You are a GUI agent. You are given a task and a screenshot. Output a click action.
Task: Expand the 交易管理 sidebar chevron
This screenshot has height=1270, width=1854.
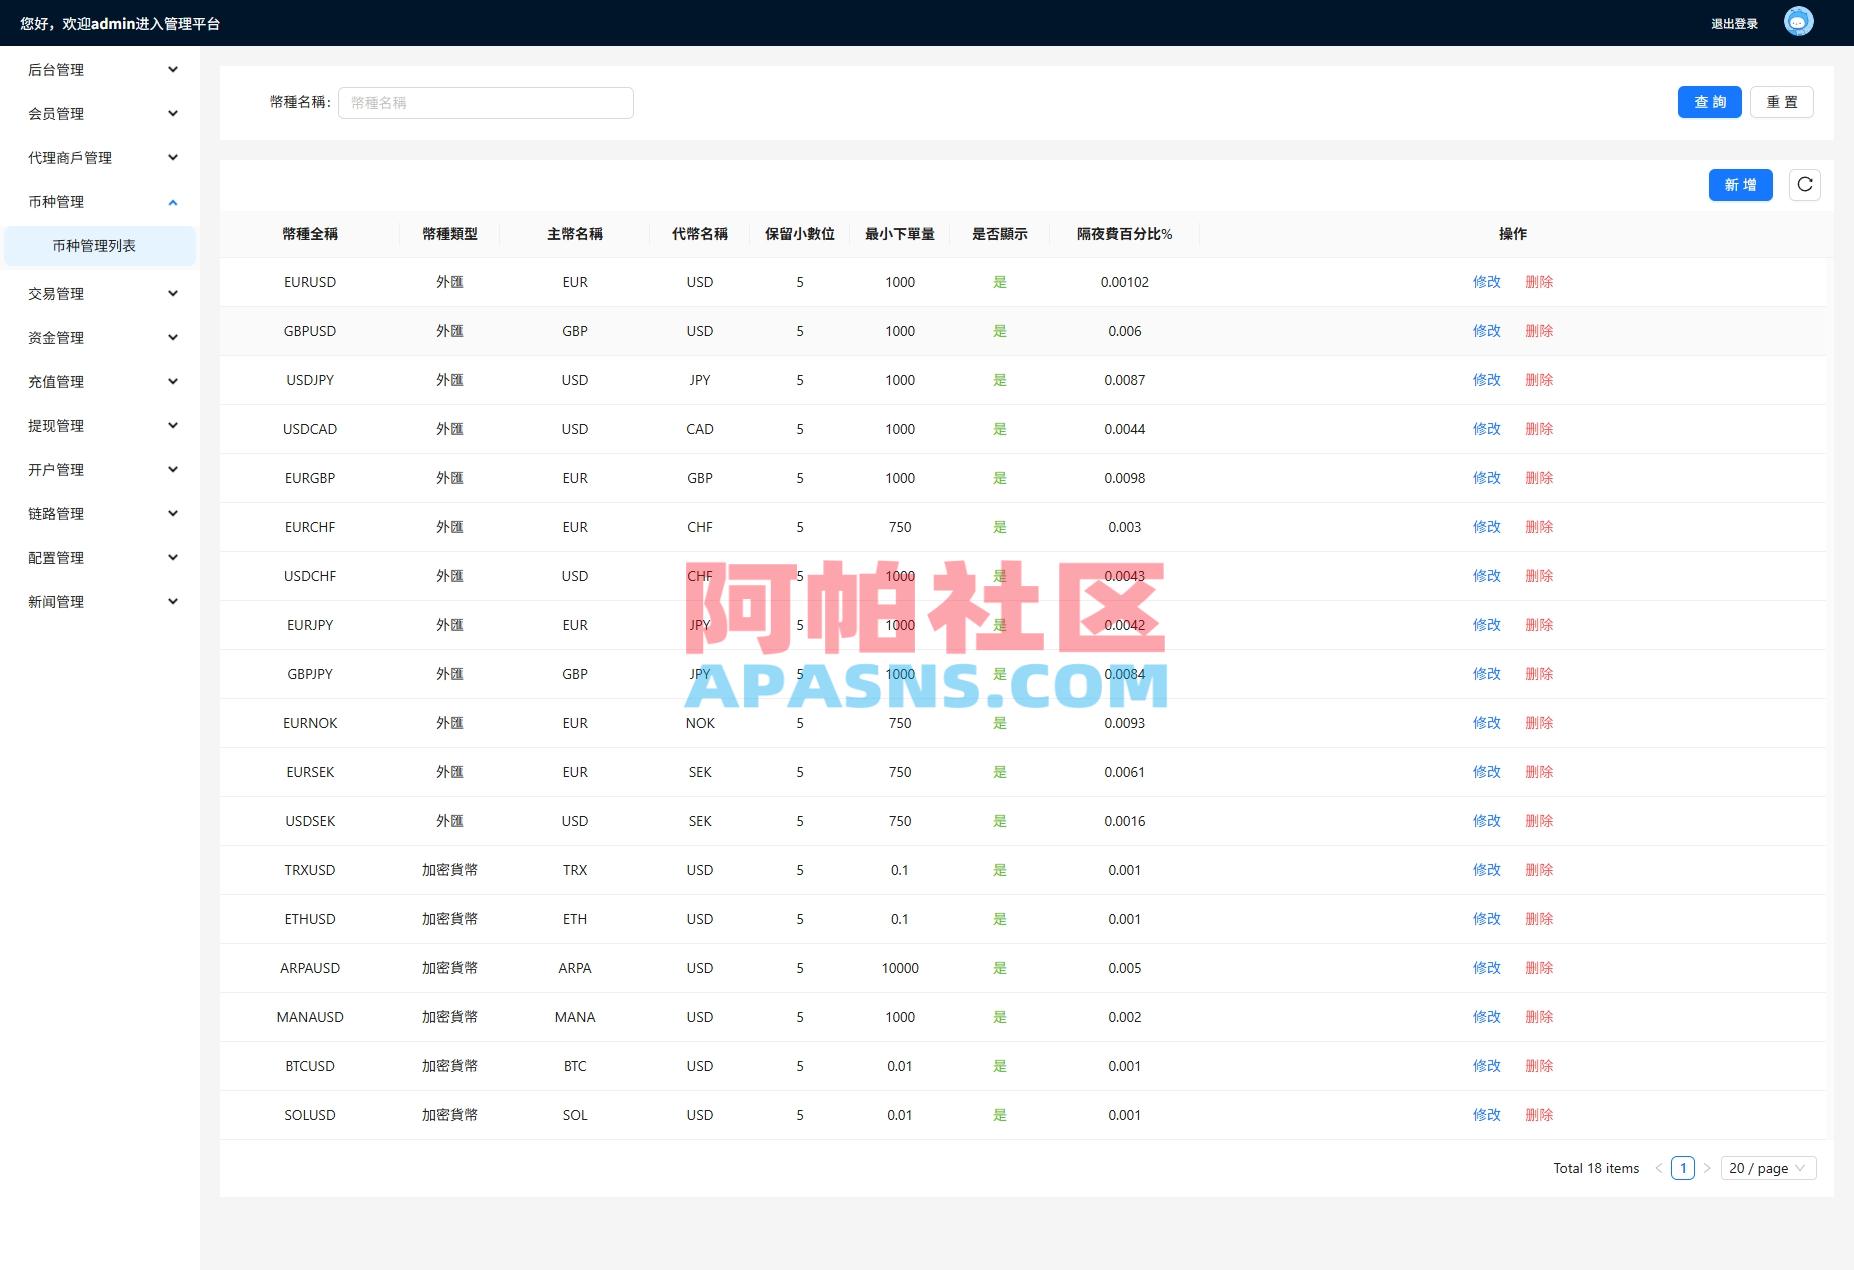tap(172, 293)
